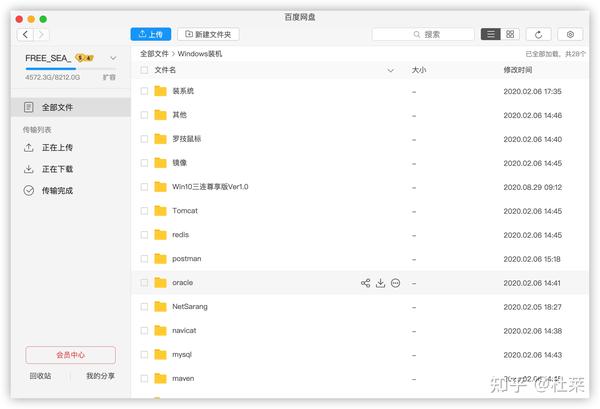600x409 pixels.
Task: Click the 装系统 folder icon
Action: (160, 91)
